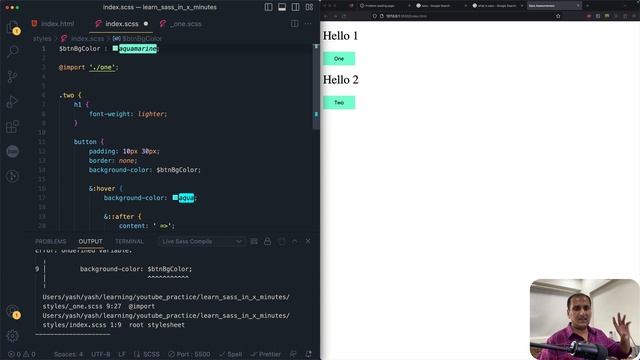
Task: Open the Live Sass Compile output dropdown
Action: point(202,241)
